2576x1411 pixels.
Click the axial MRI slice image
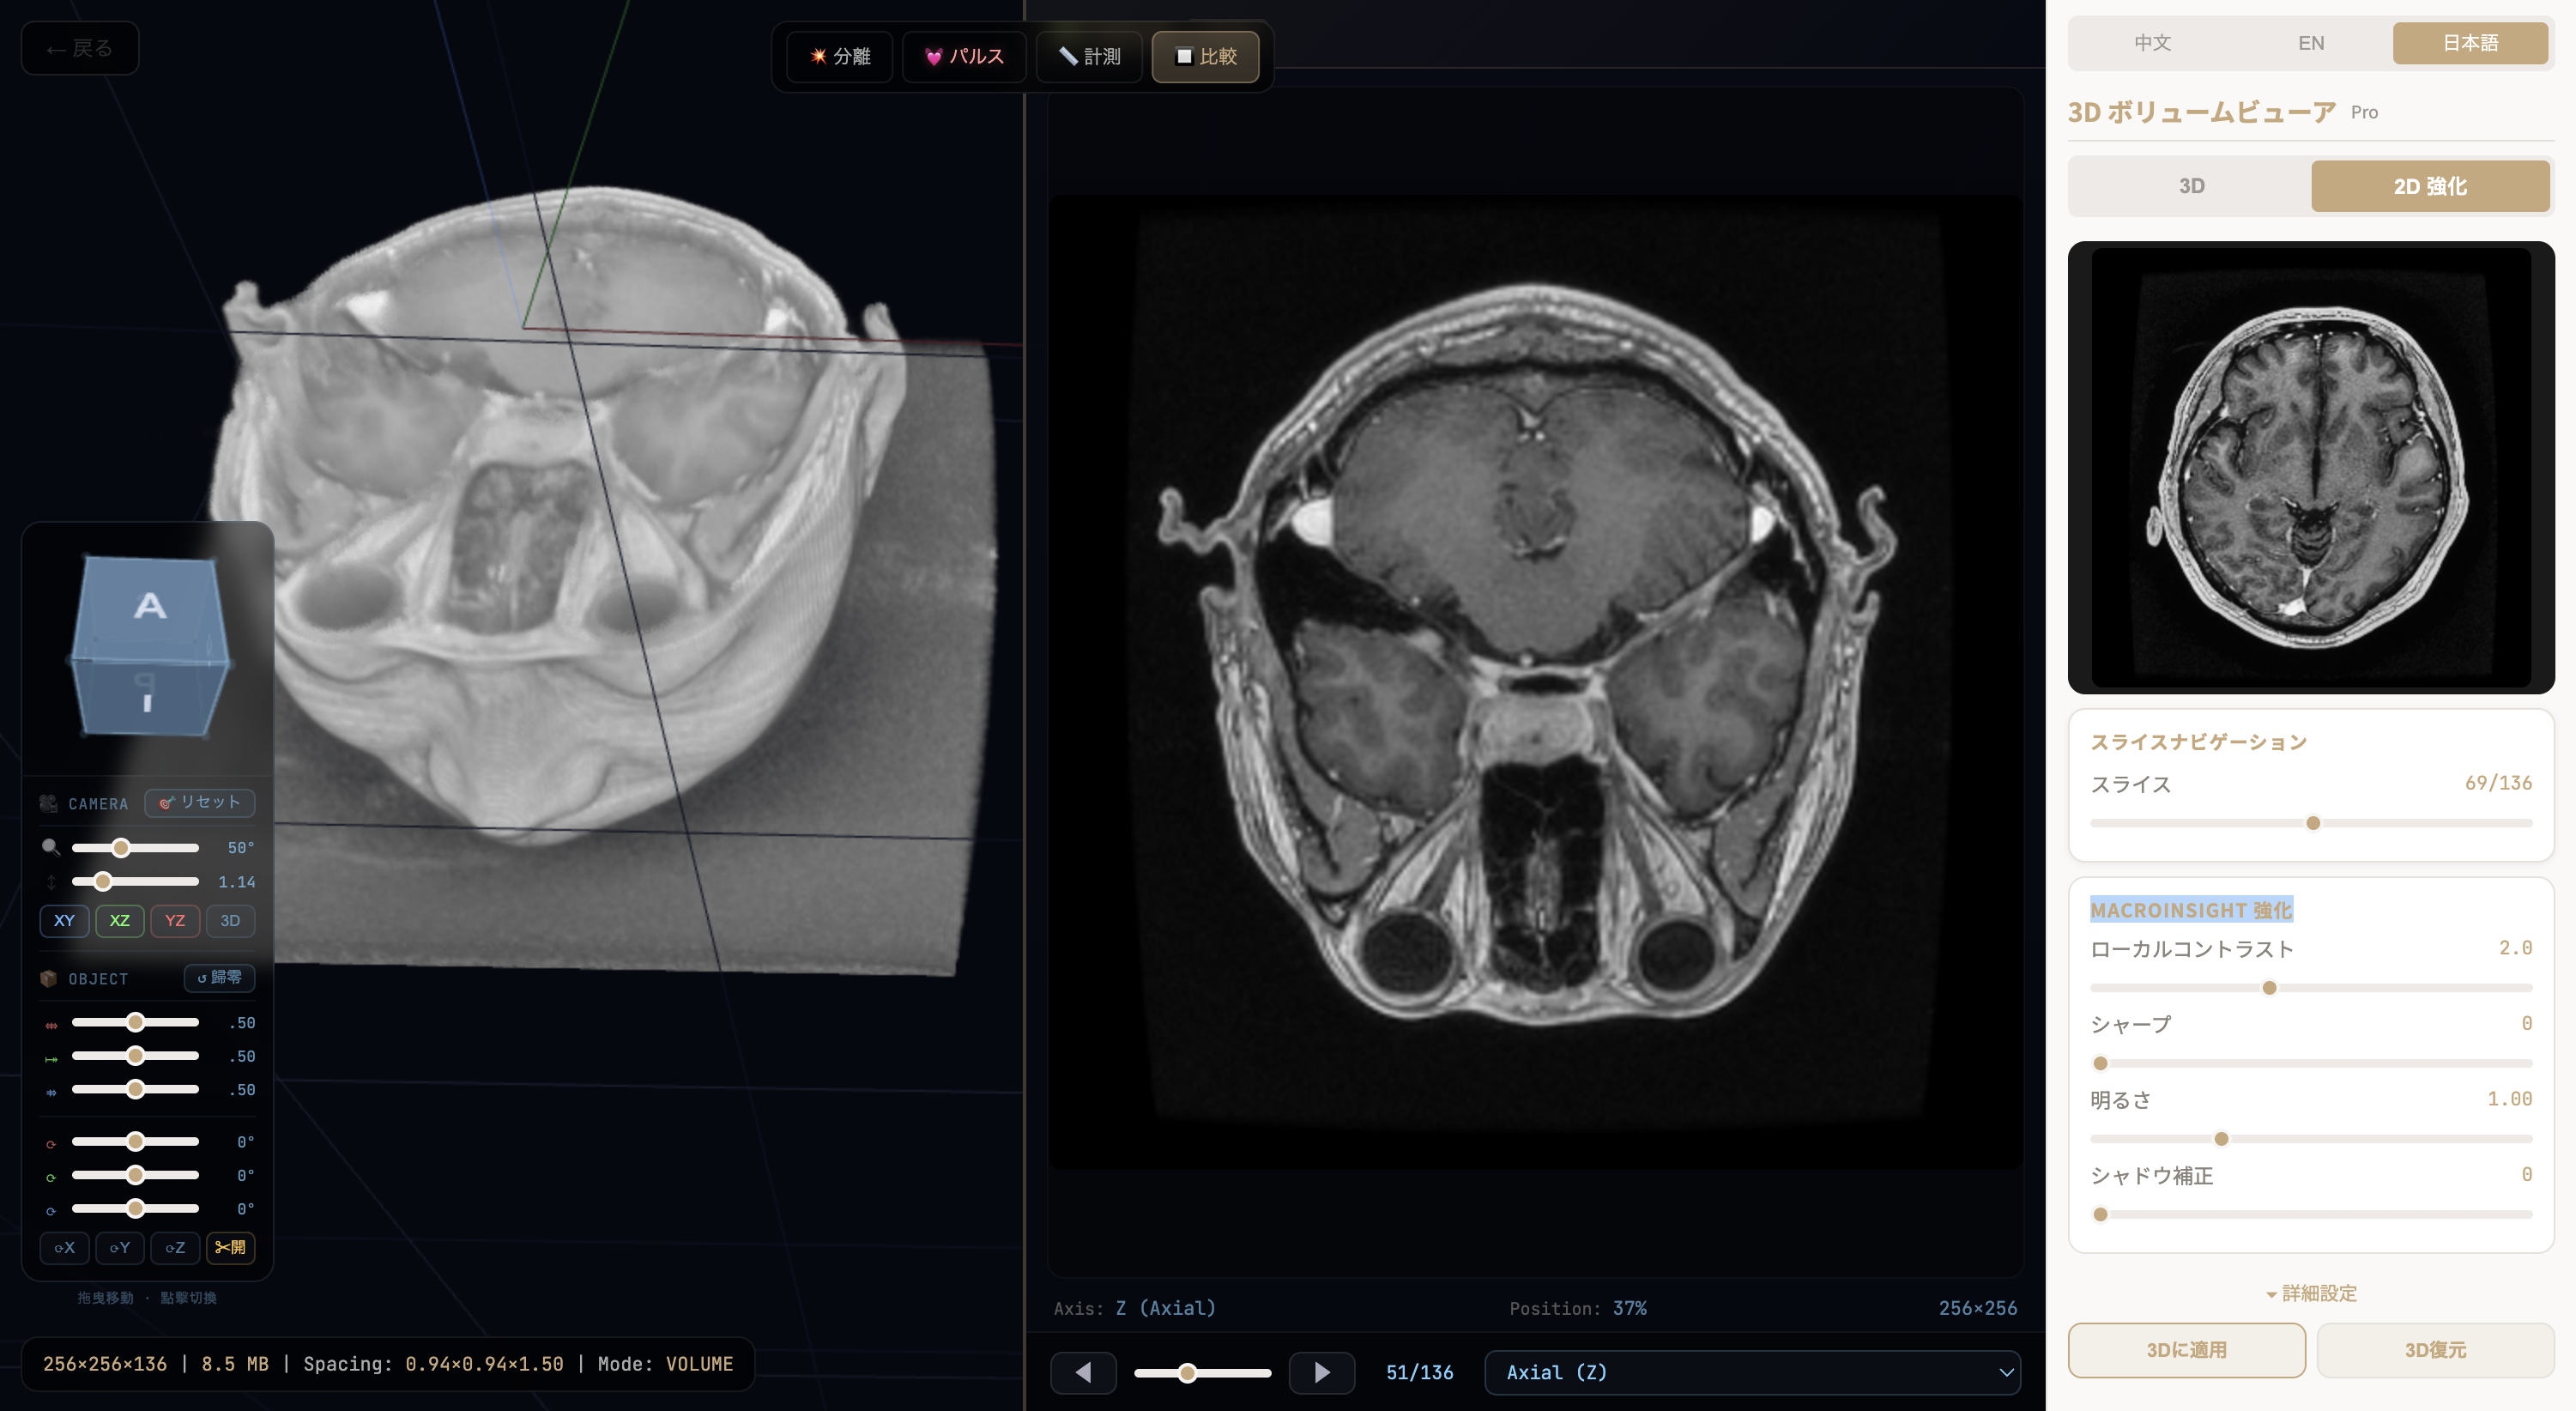[x=1535, y=682]
